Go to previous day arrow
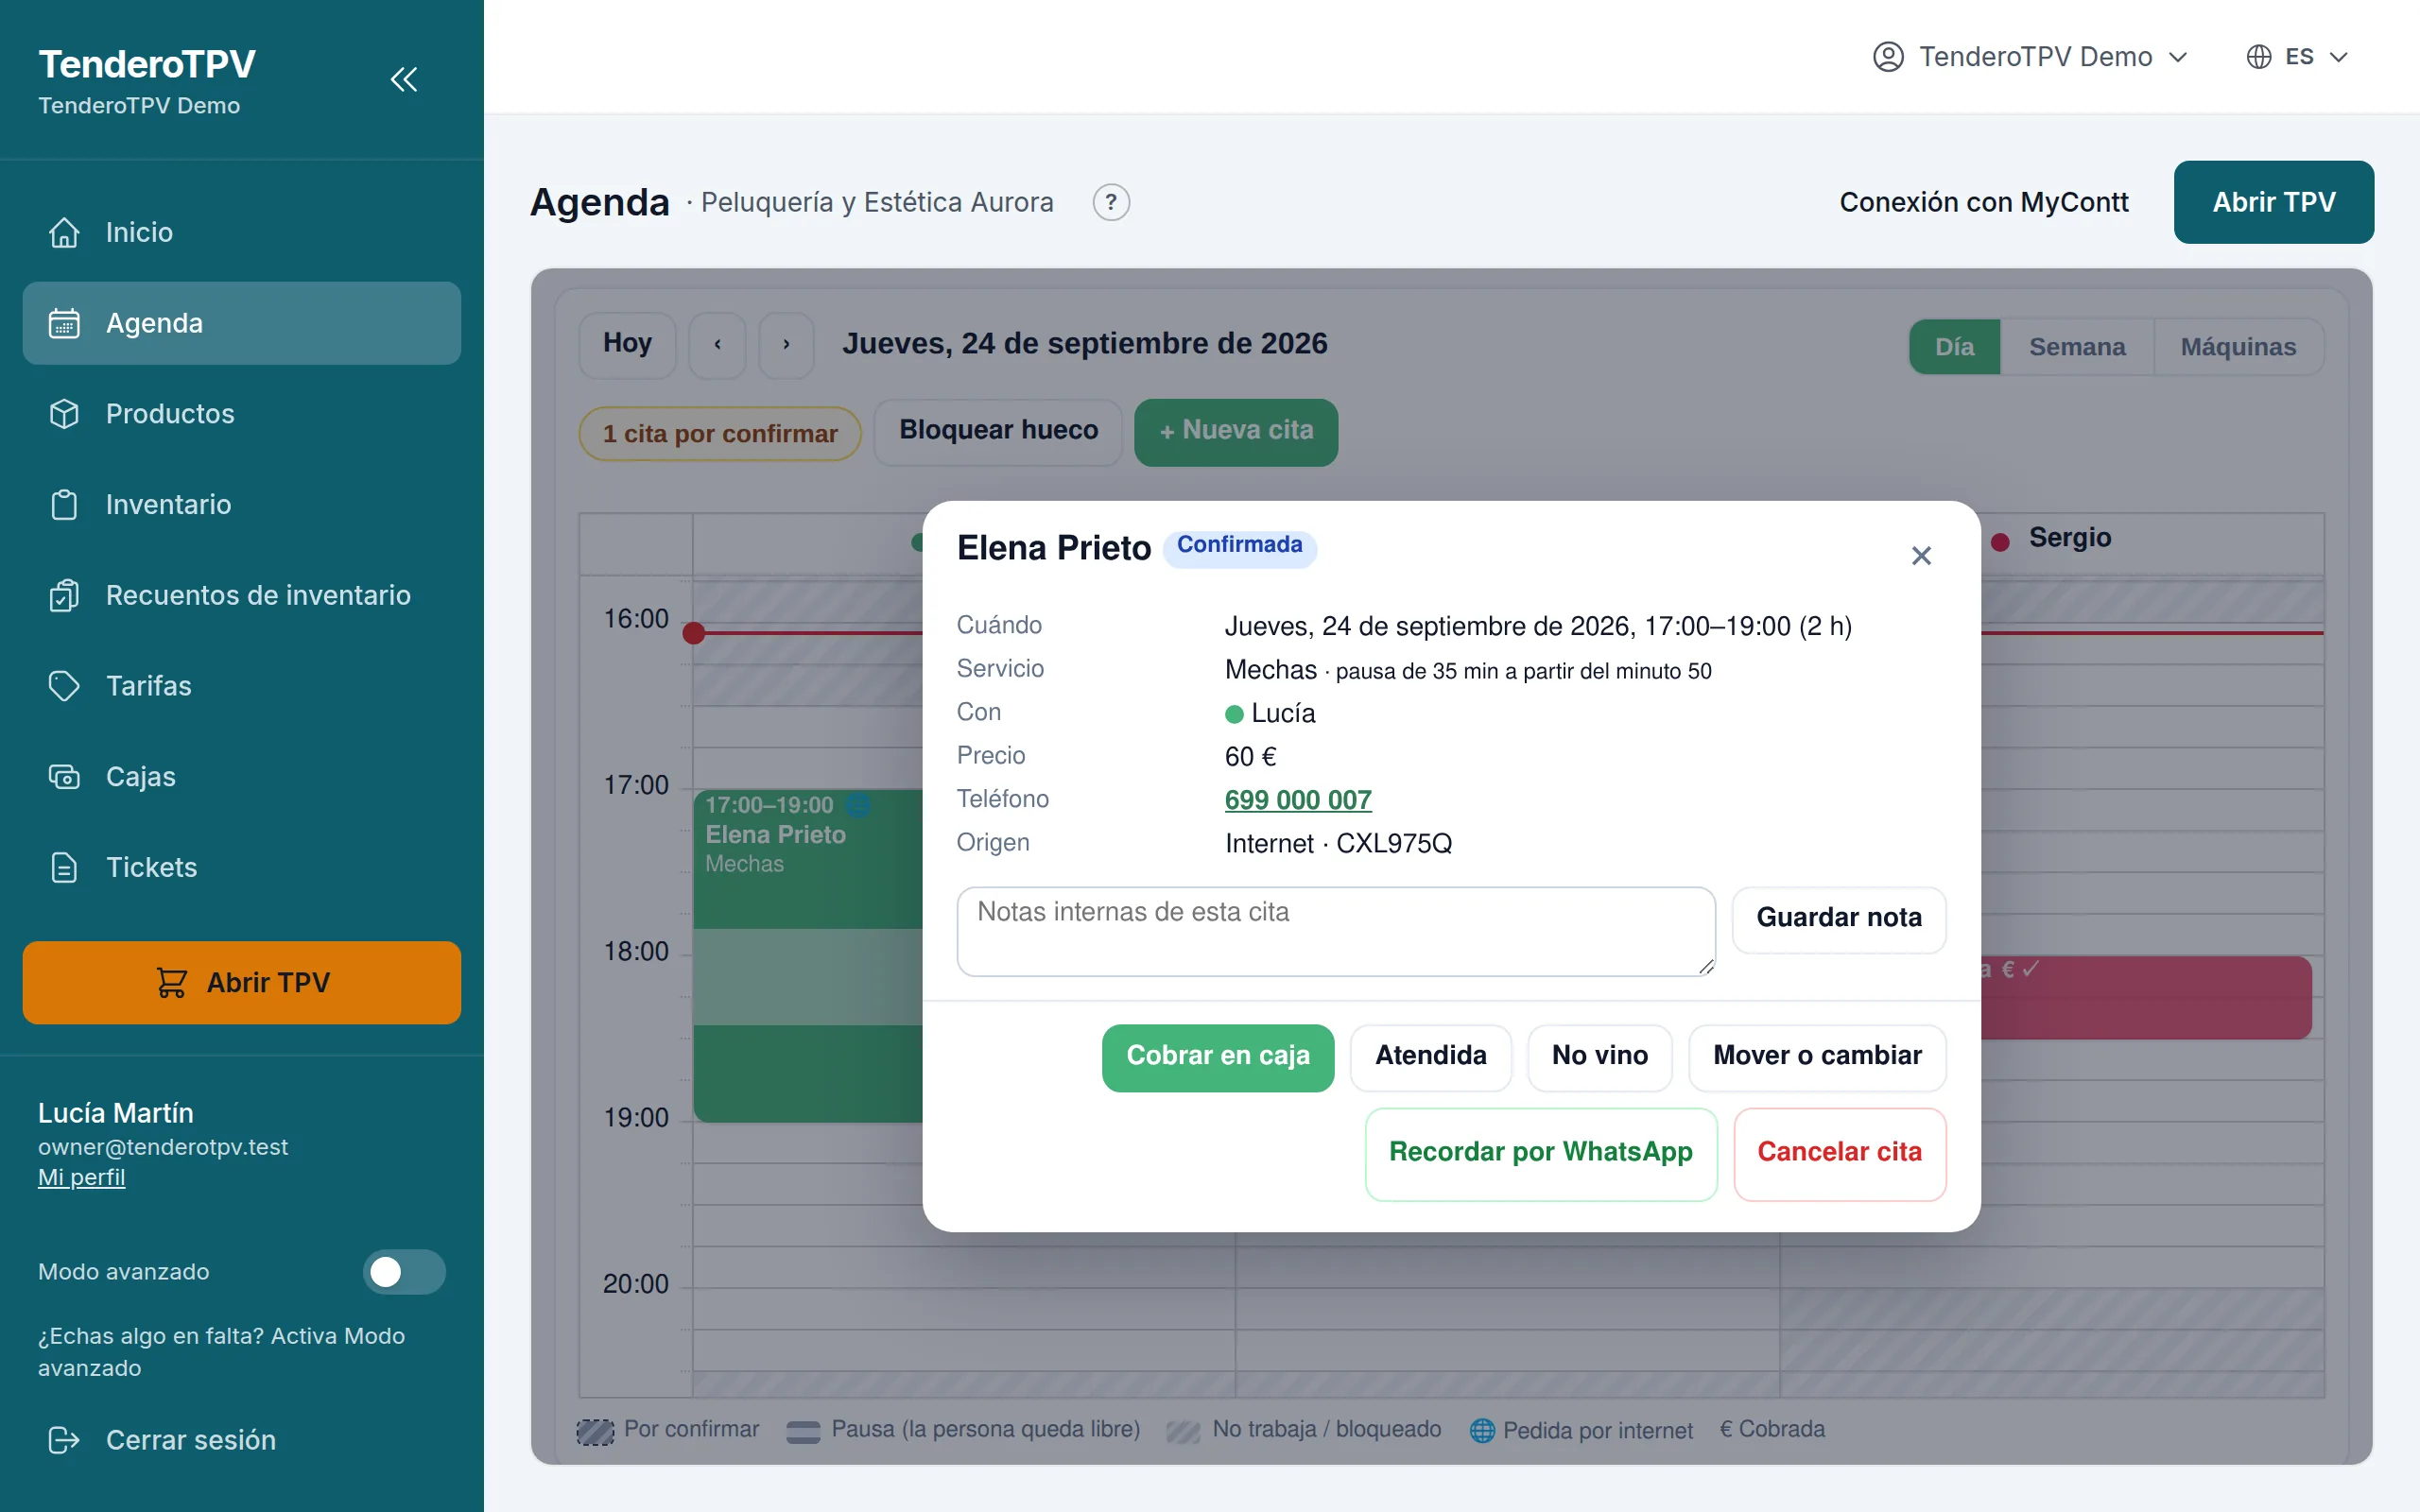 click(717, 345)
